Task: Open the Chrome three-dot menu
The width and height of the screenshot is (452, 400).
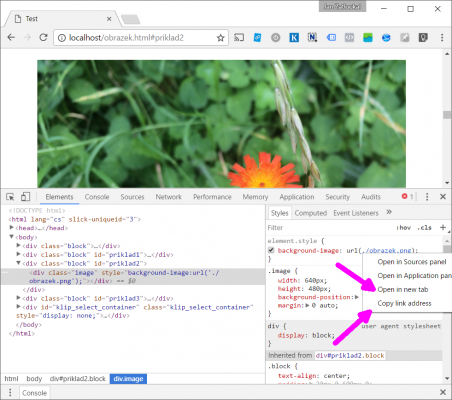Action: pos(442,37)
